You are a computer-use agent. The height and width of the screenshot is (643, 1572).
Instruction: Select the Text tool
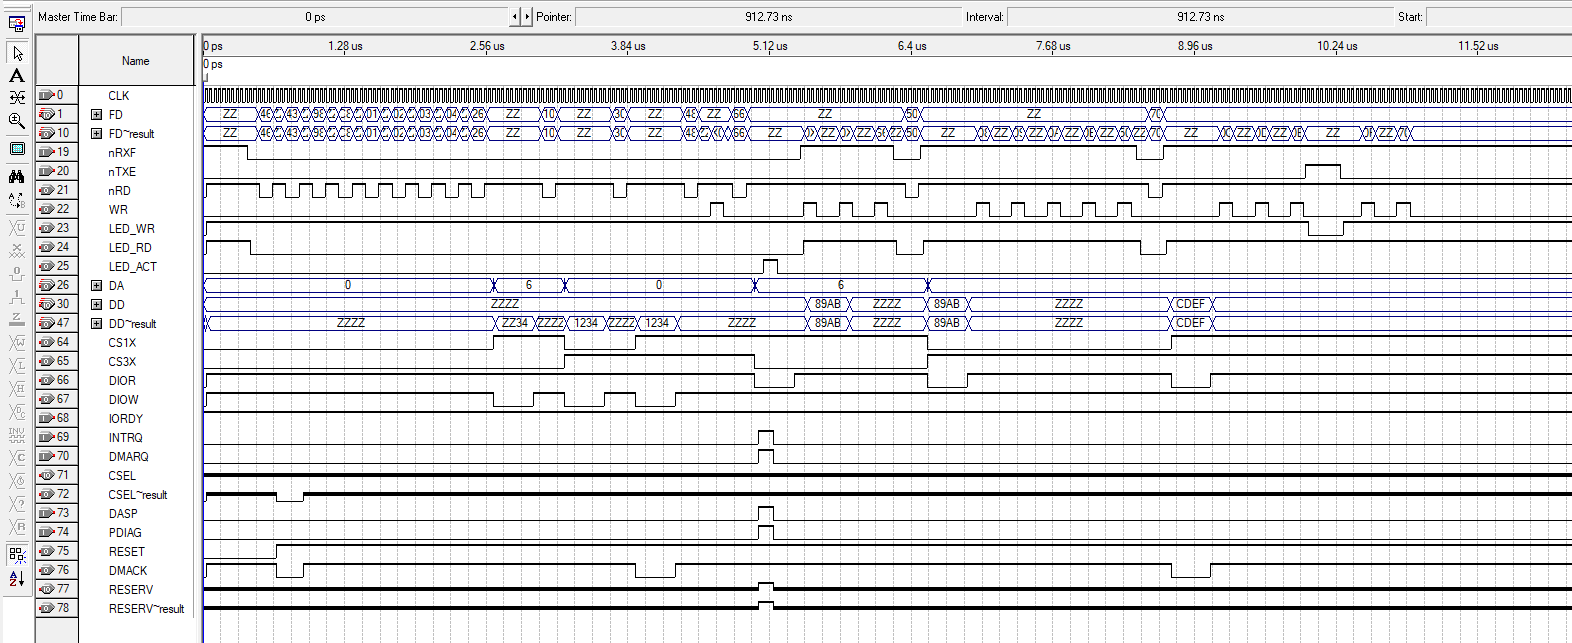(17, 75)
